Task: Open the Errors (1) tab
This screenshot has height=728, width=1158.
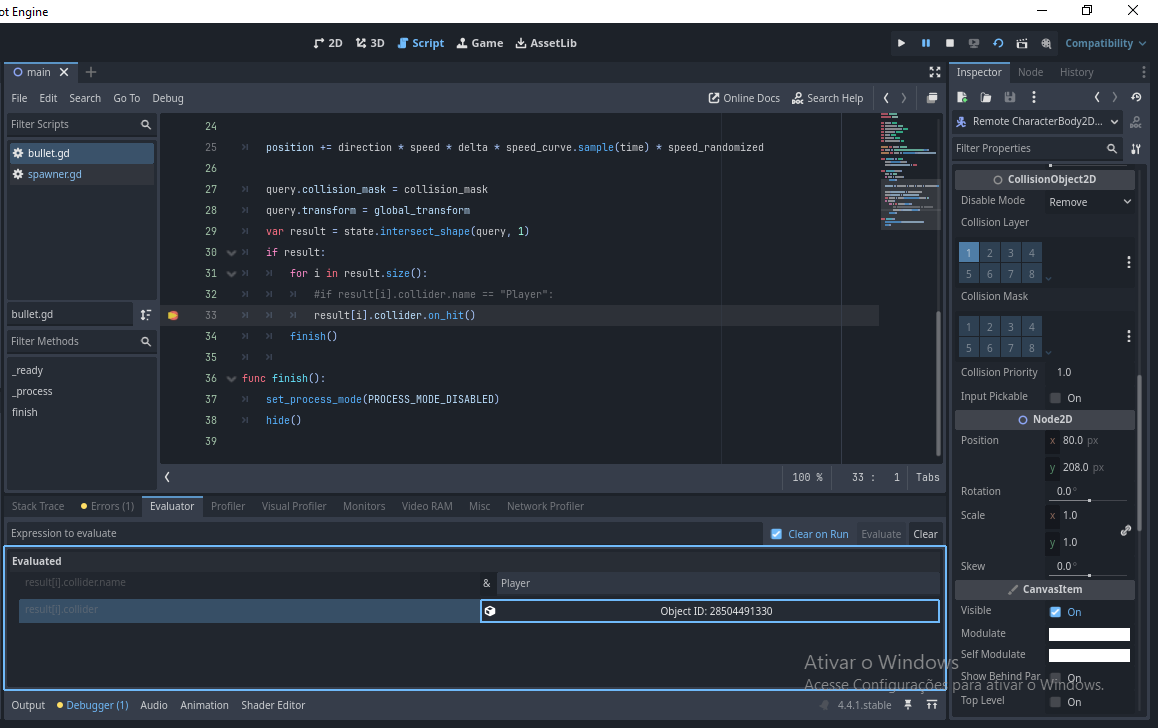Action: pos(107,506)
